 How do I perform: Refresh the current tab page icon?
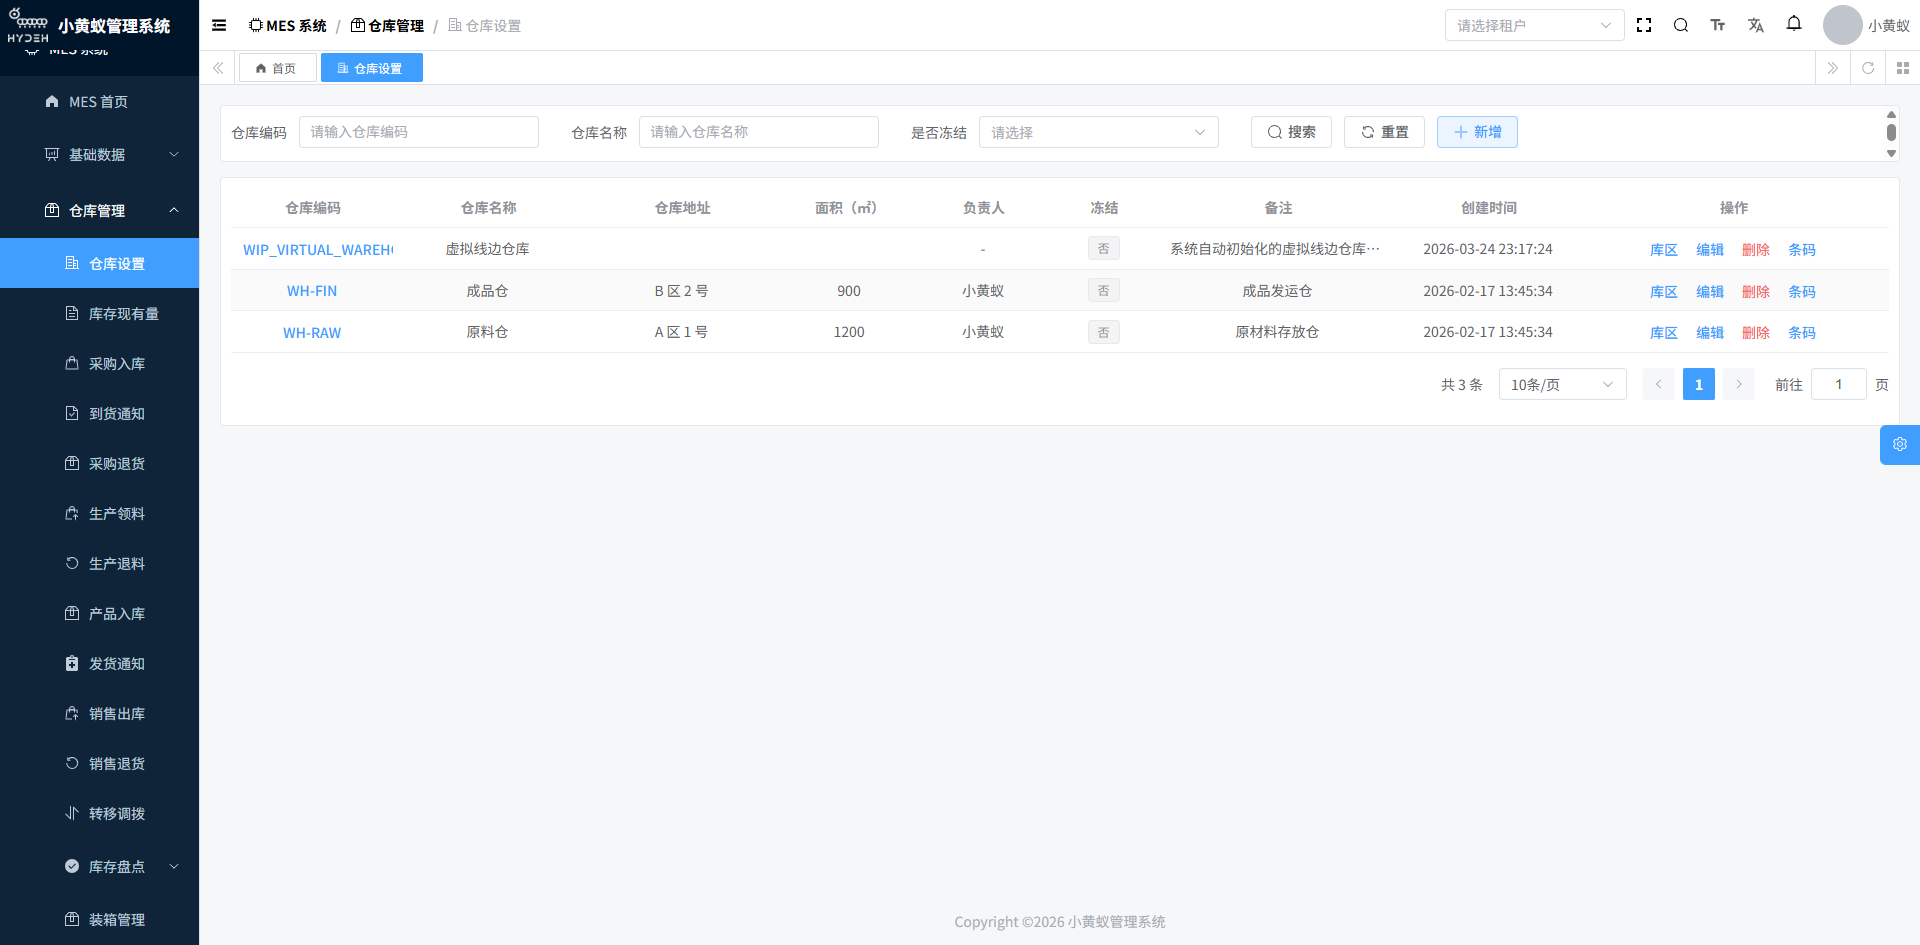point(1868,68)
